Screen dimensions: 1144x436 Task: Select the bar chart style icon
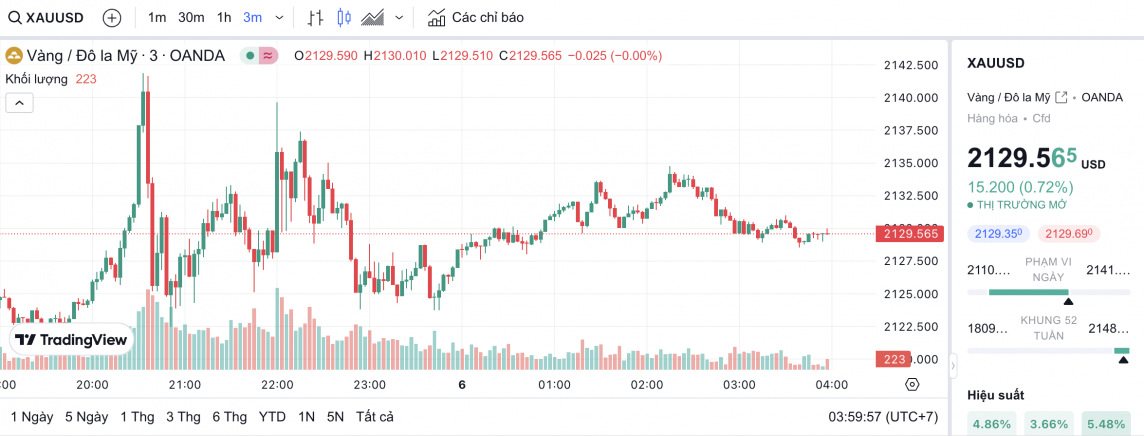click(x=316, y=17)
